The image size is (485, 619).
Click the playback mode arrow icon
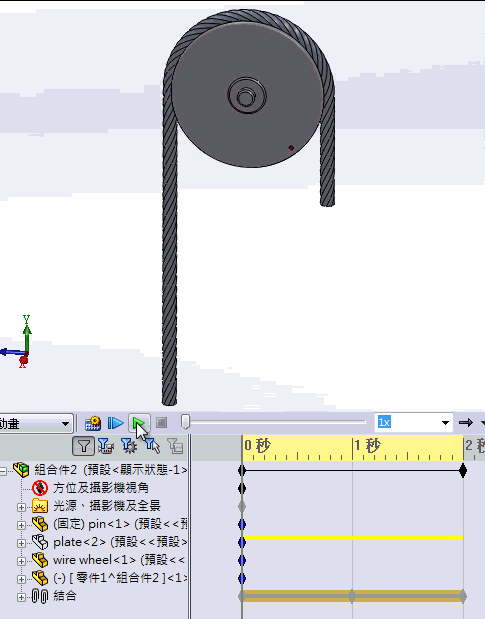pos(466,423)
